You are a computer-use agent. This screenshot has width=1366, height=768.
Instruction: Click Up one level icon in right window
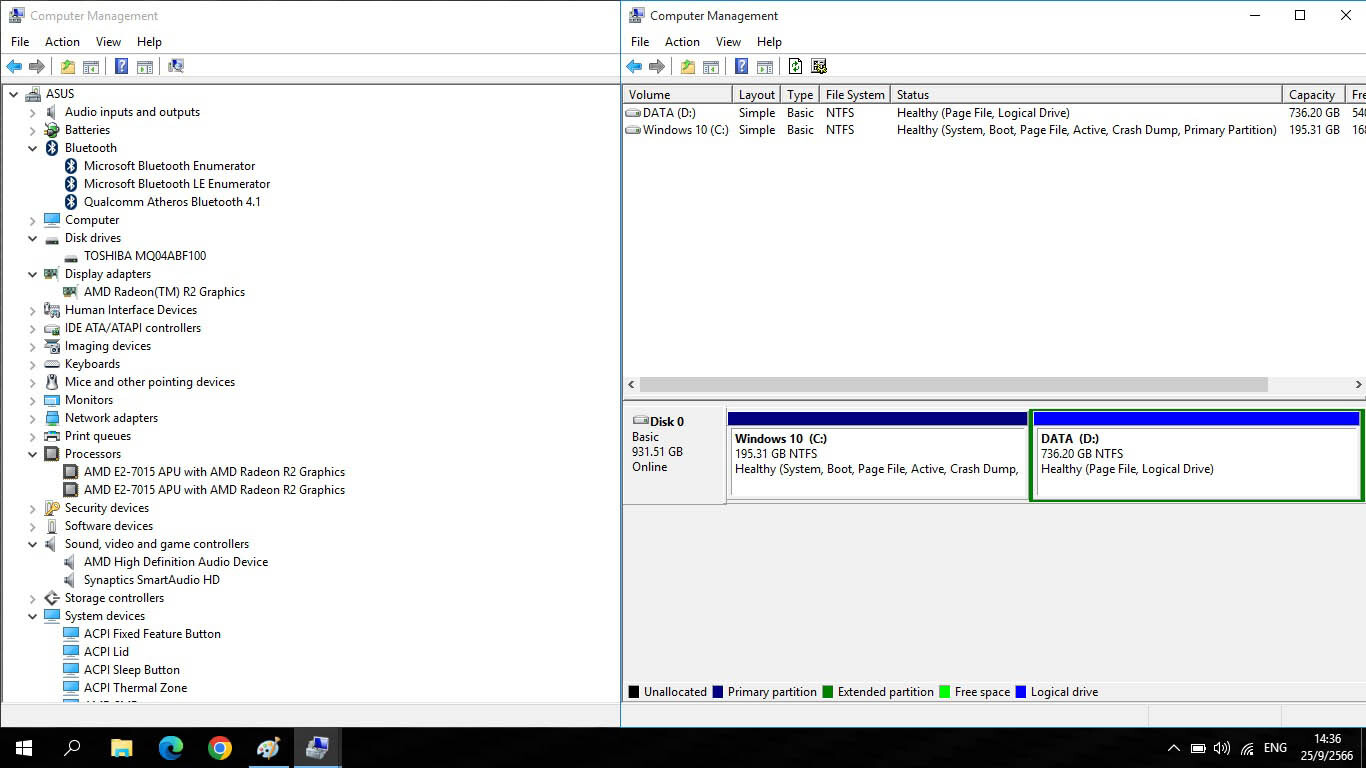688,67
